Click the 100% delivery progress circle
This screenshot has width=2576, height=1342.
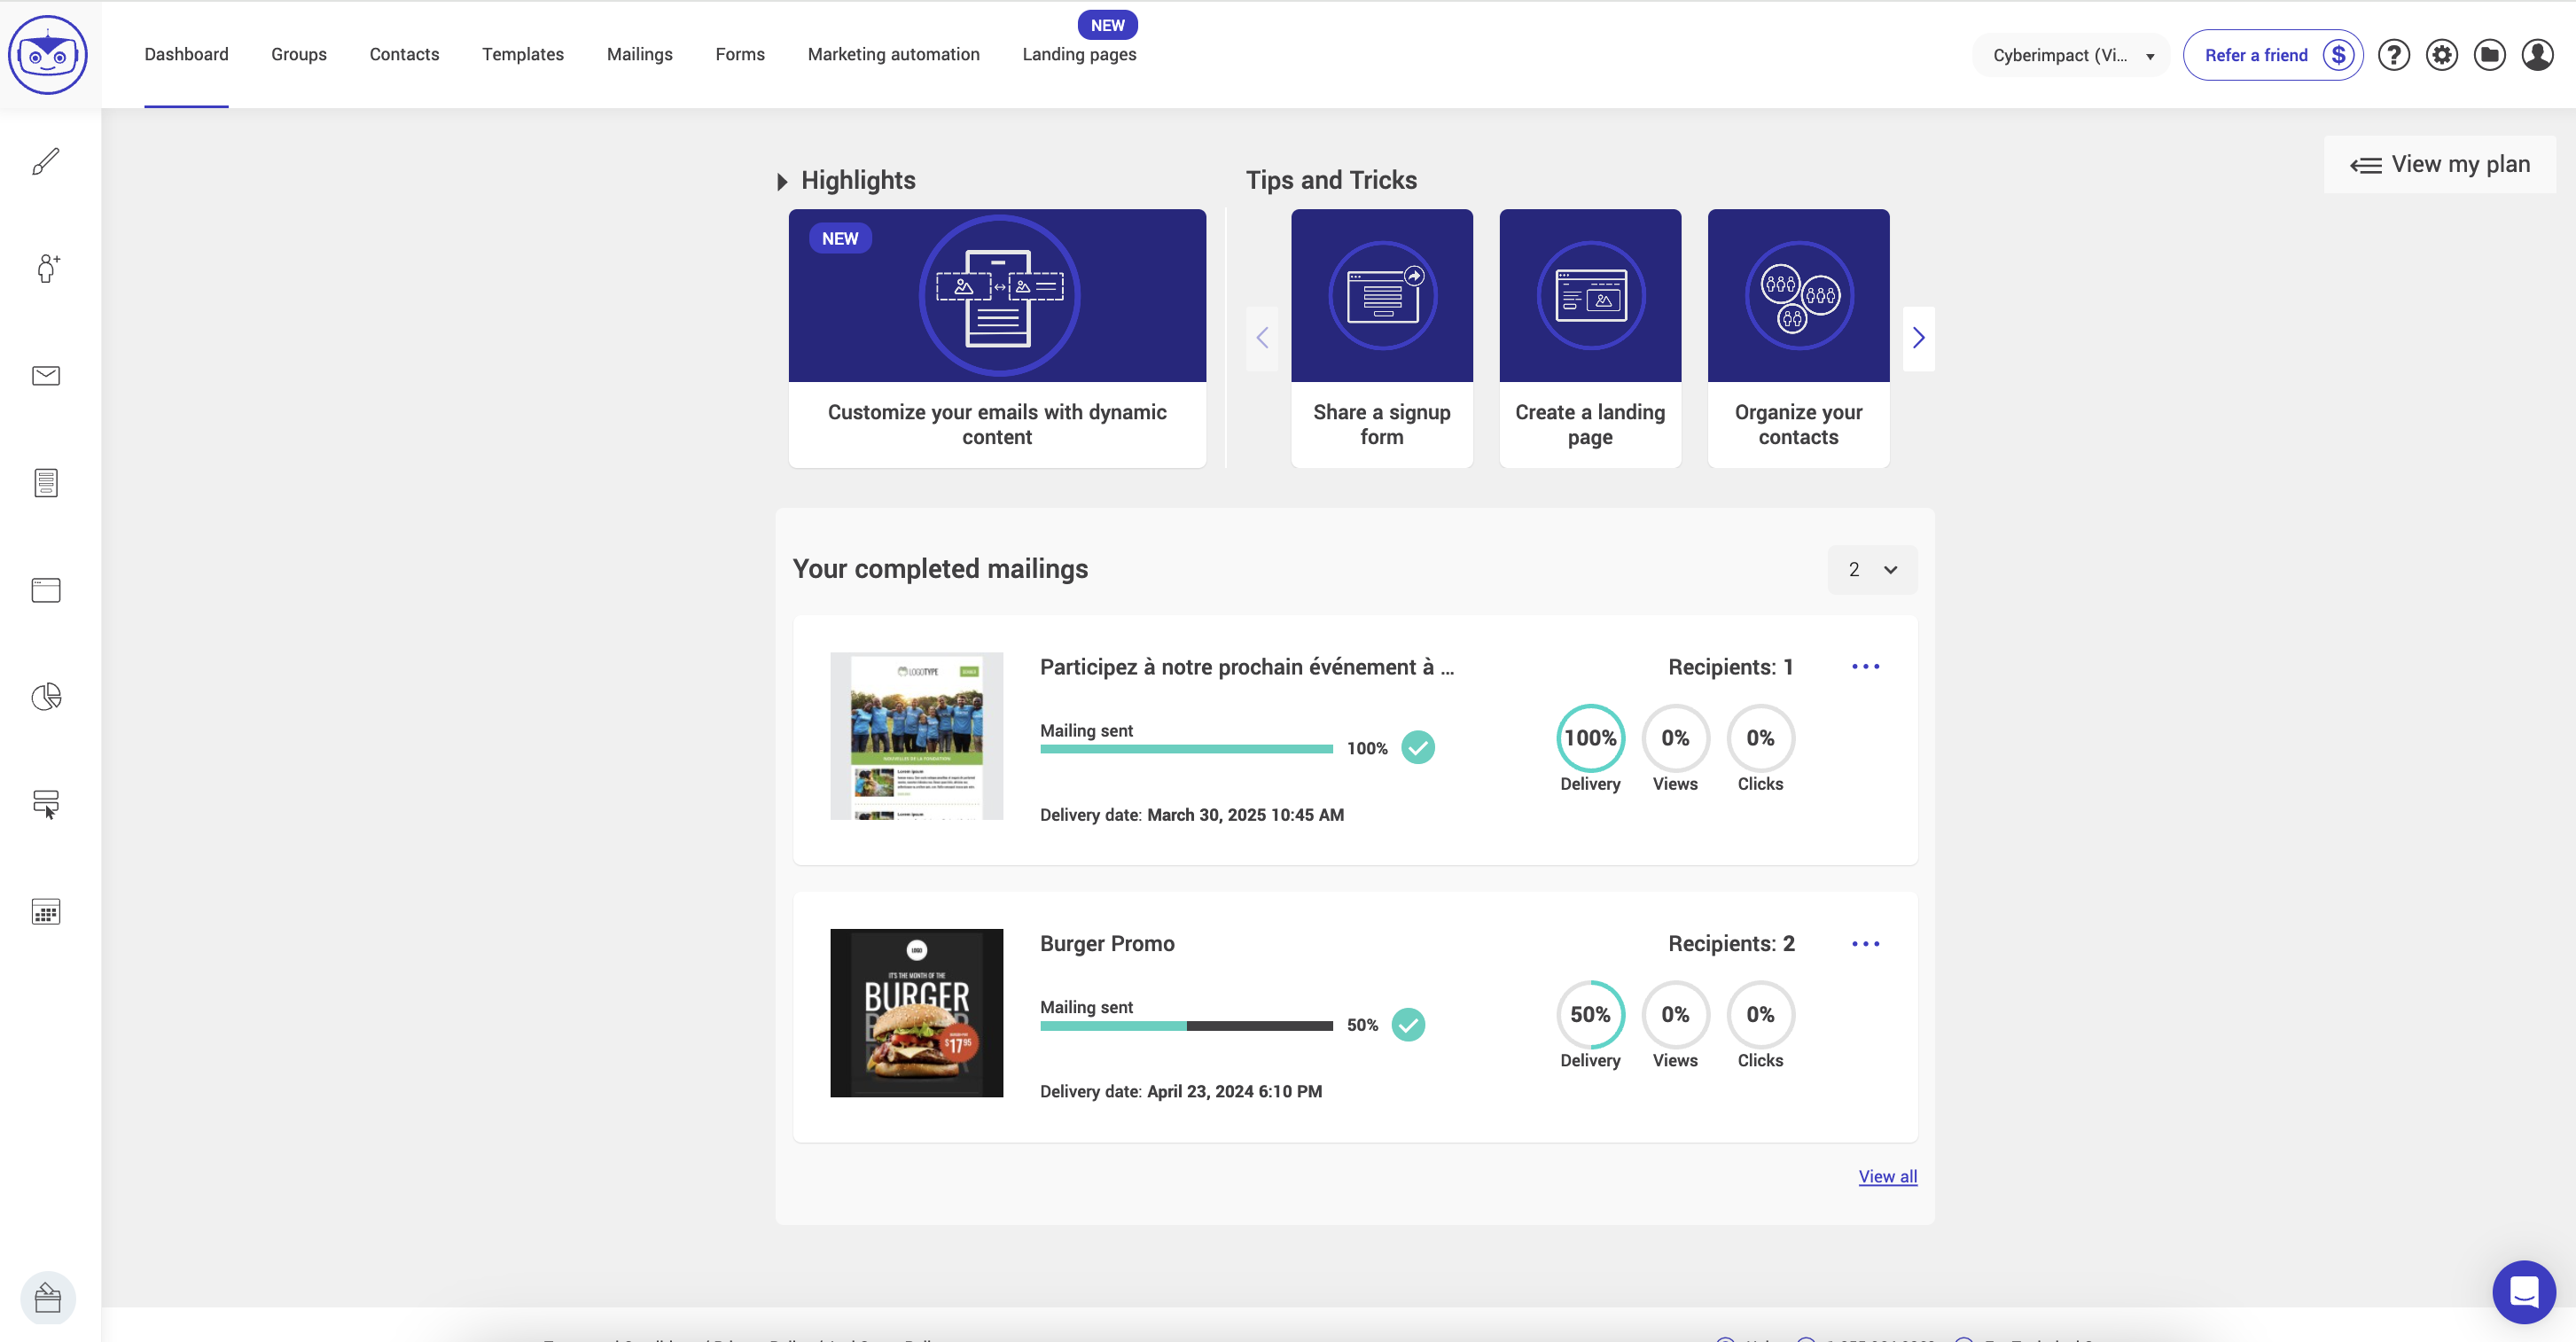[x=1590, y=737]
